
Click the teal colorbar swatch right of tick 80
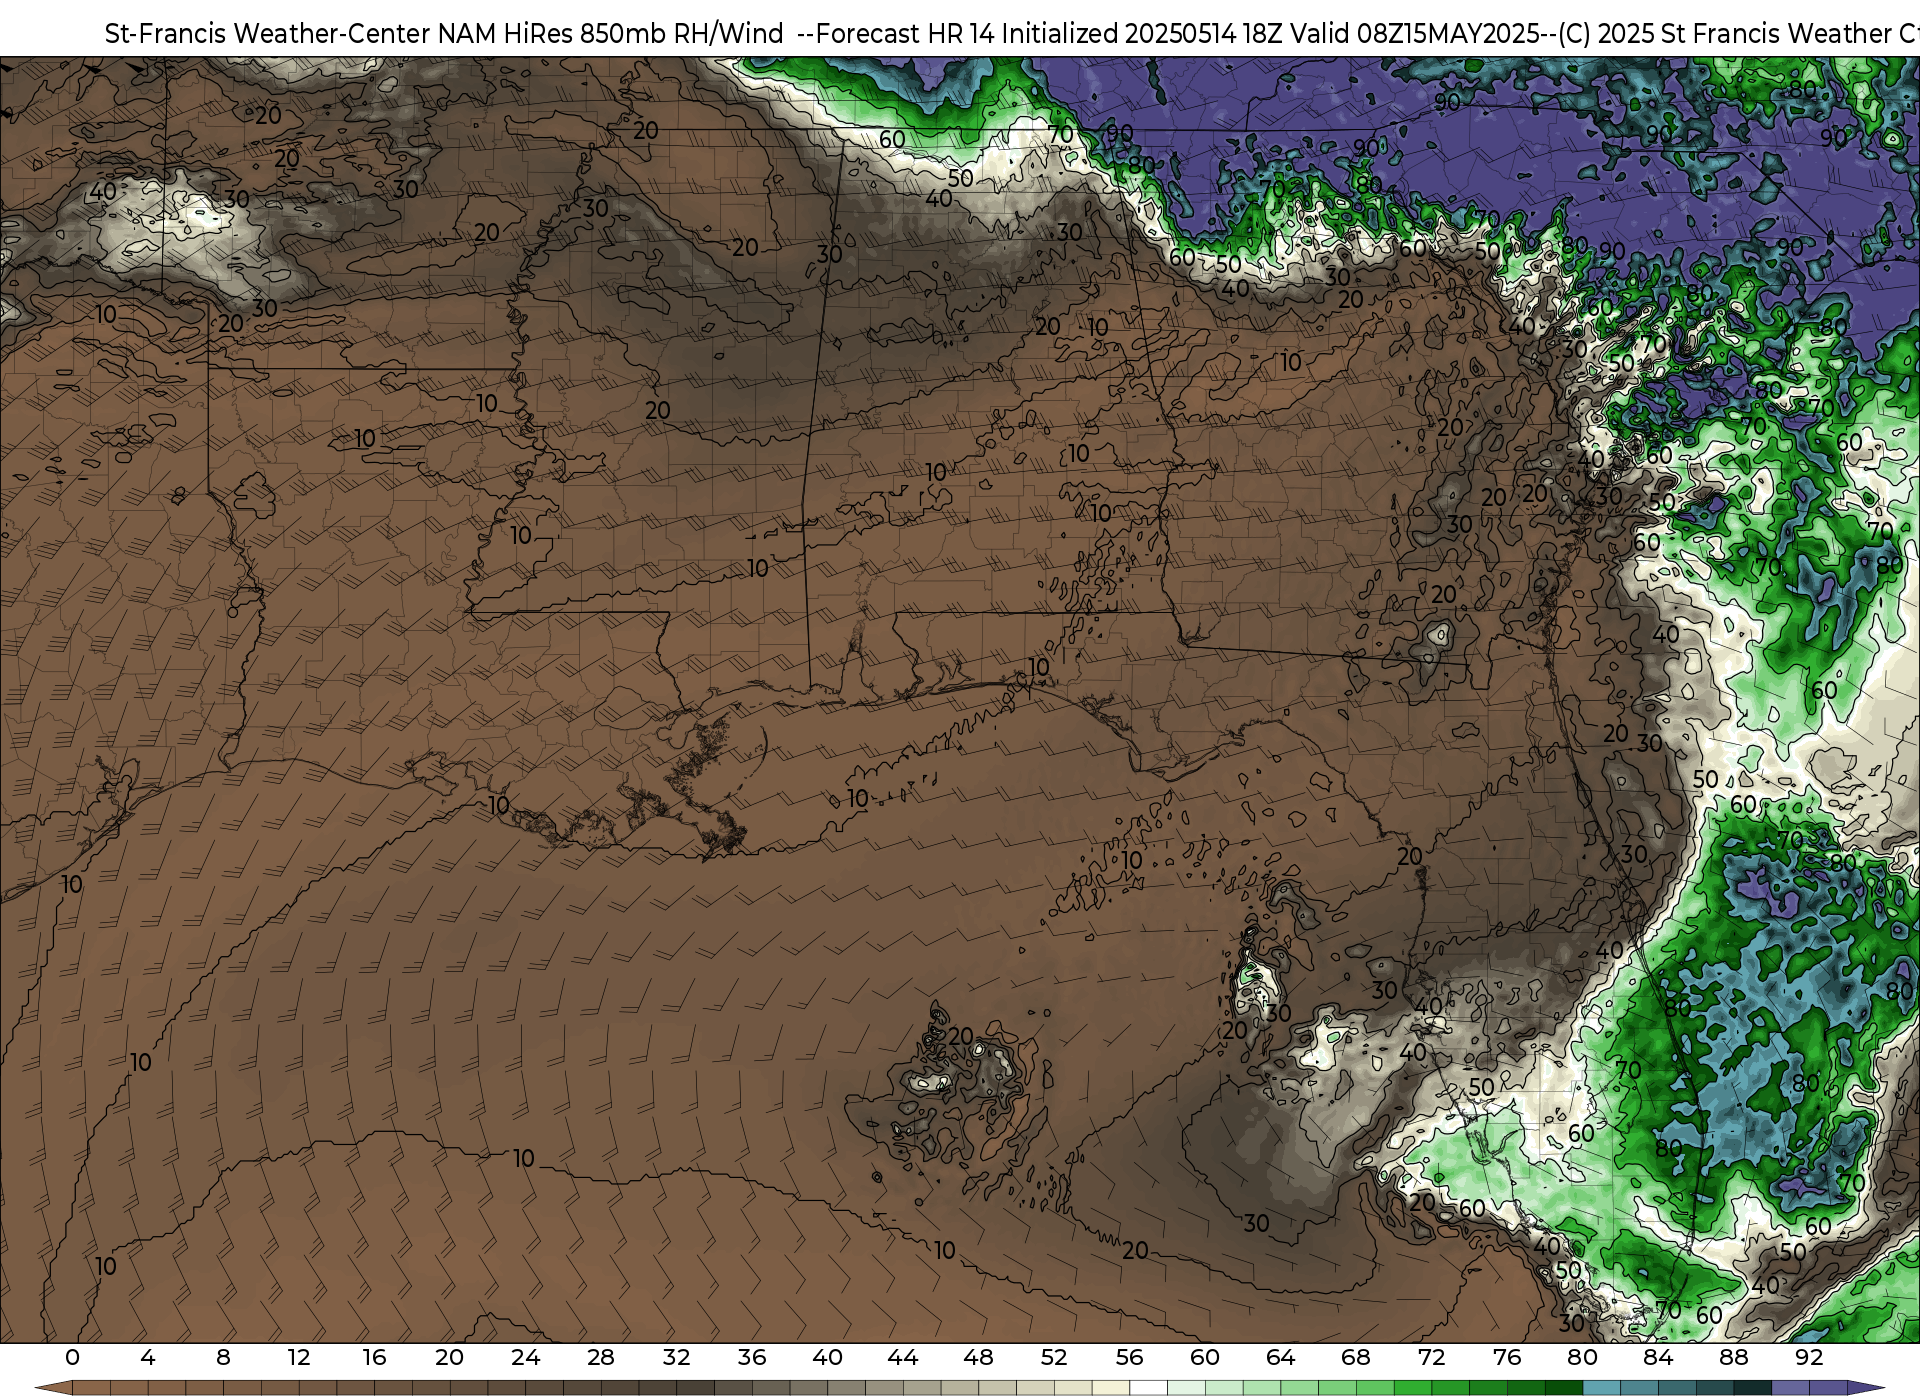1601,1388
